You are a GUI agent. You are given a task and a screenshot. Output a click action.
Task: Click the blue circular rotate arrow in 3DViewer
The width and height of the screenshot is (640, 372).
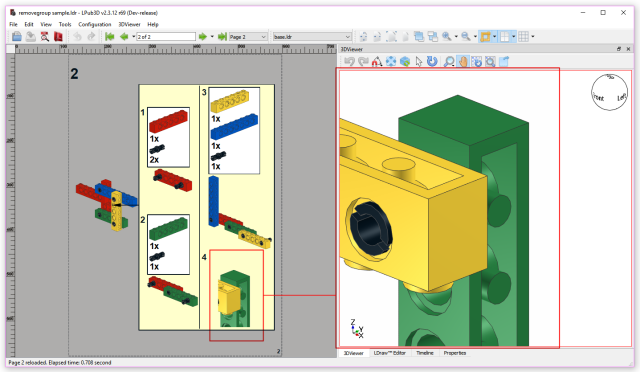432,62
